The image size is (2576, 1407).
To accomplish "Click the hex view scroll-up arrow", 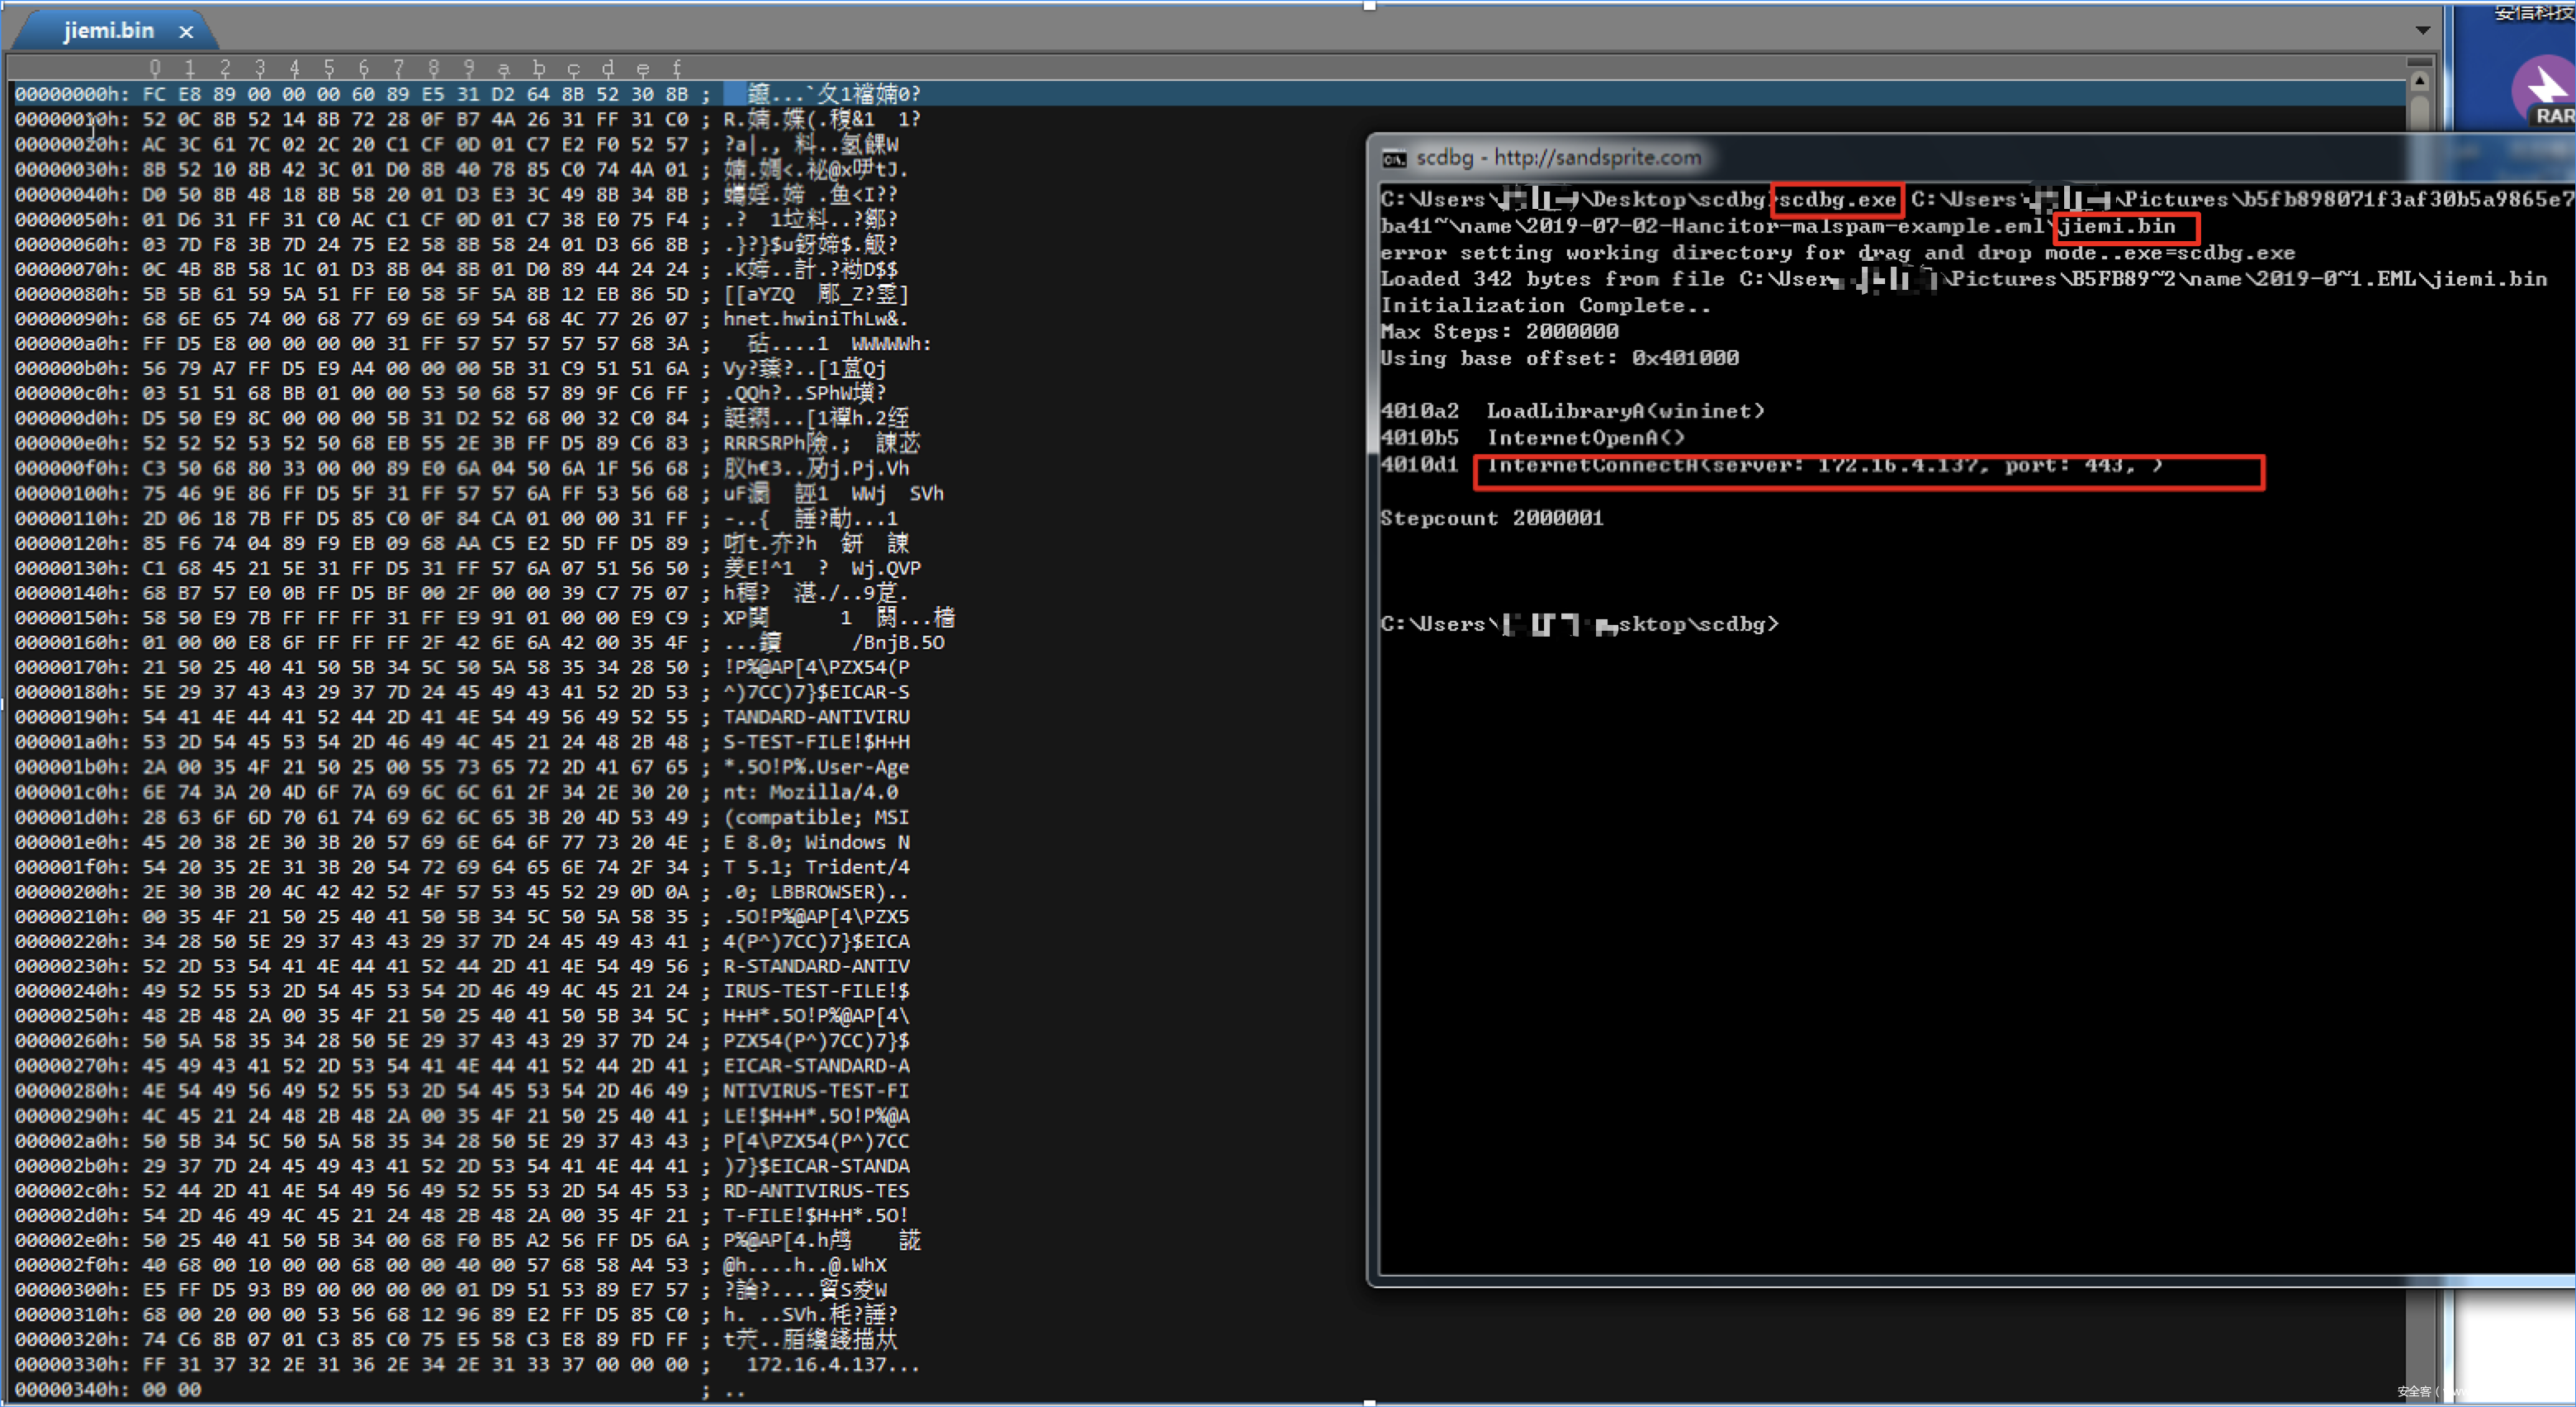I will coord(2420,80).
